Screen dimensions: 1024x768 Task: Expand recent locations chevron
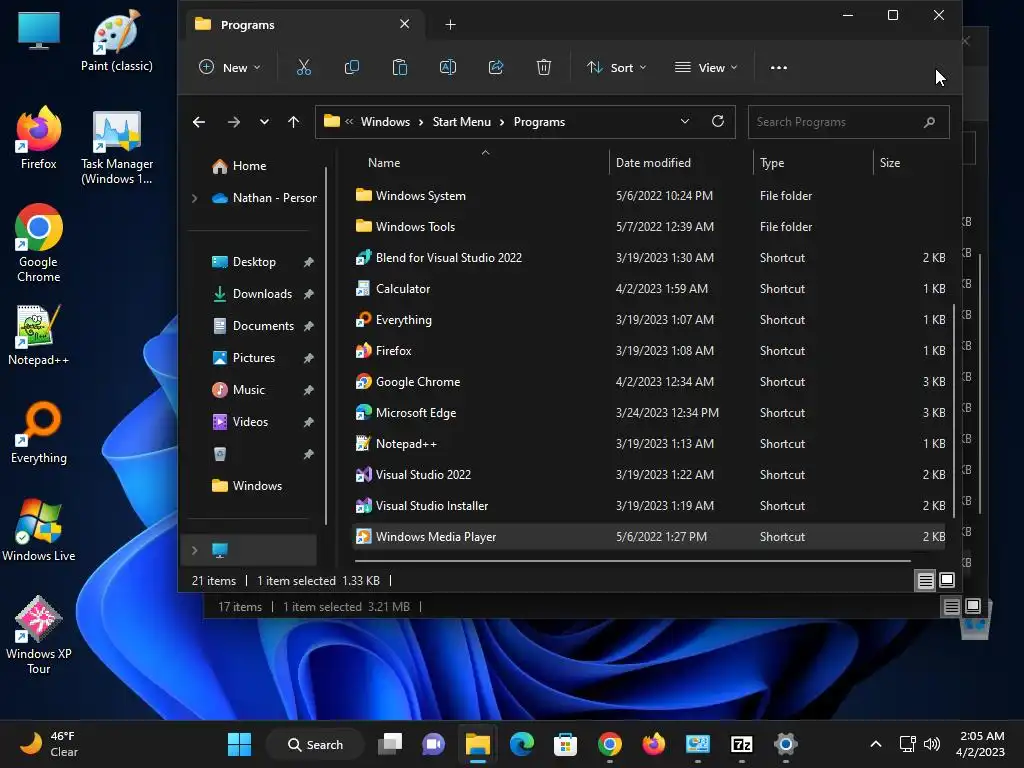point(264,122)
